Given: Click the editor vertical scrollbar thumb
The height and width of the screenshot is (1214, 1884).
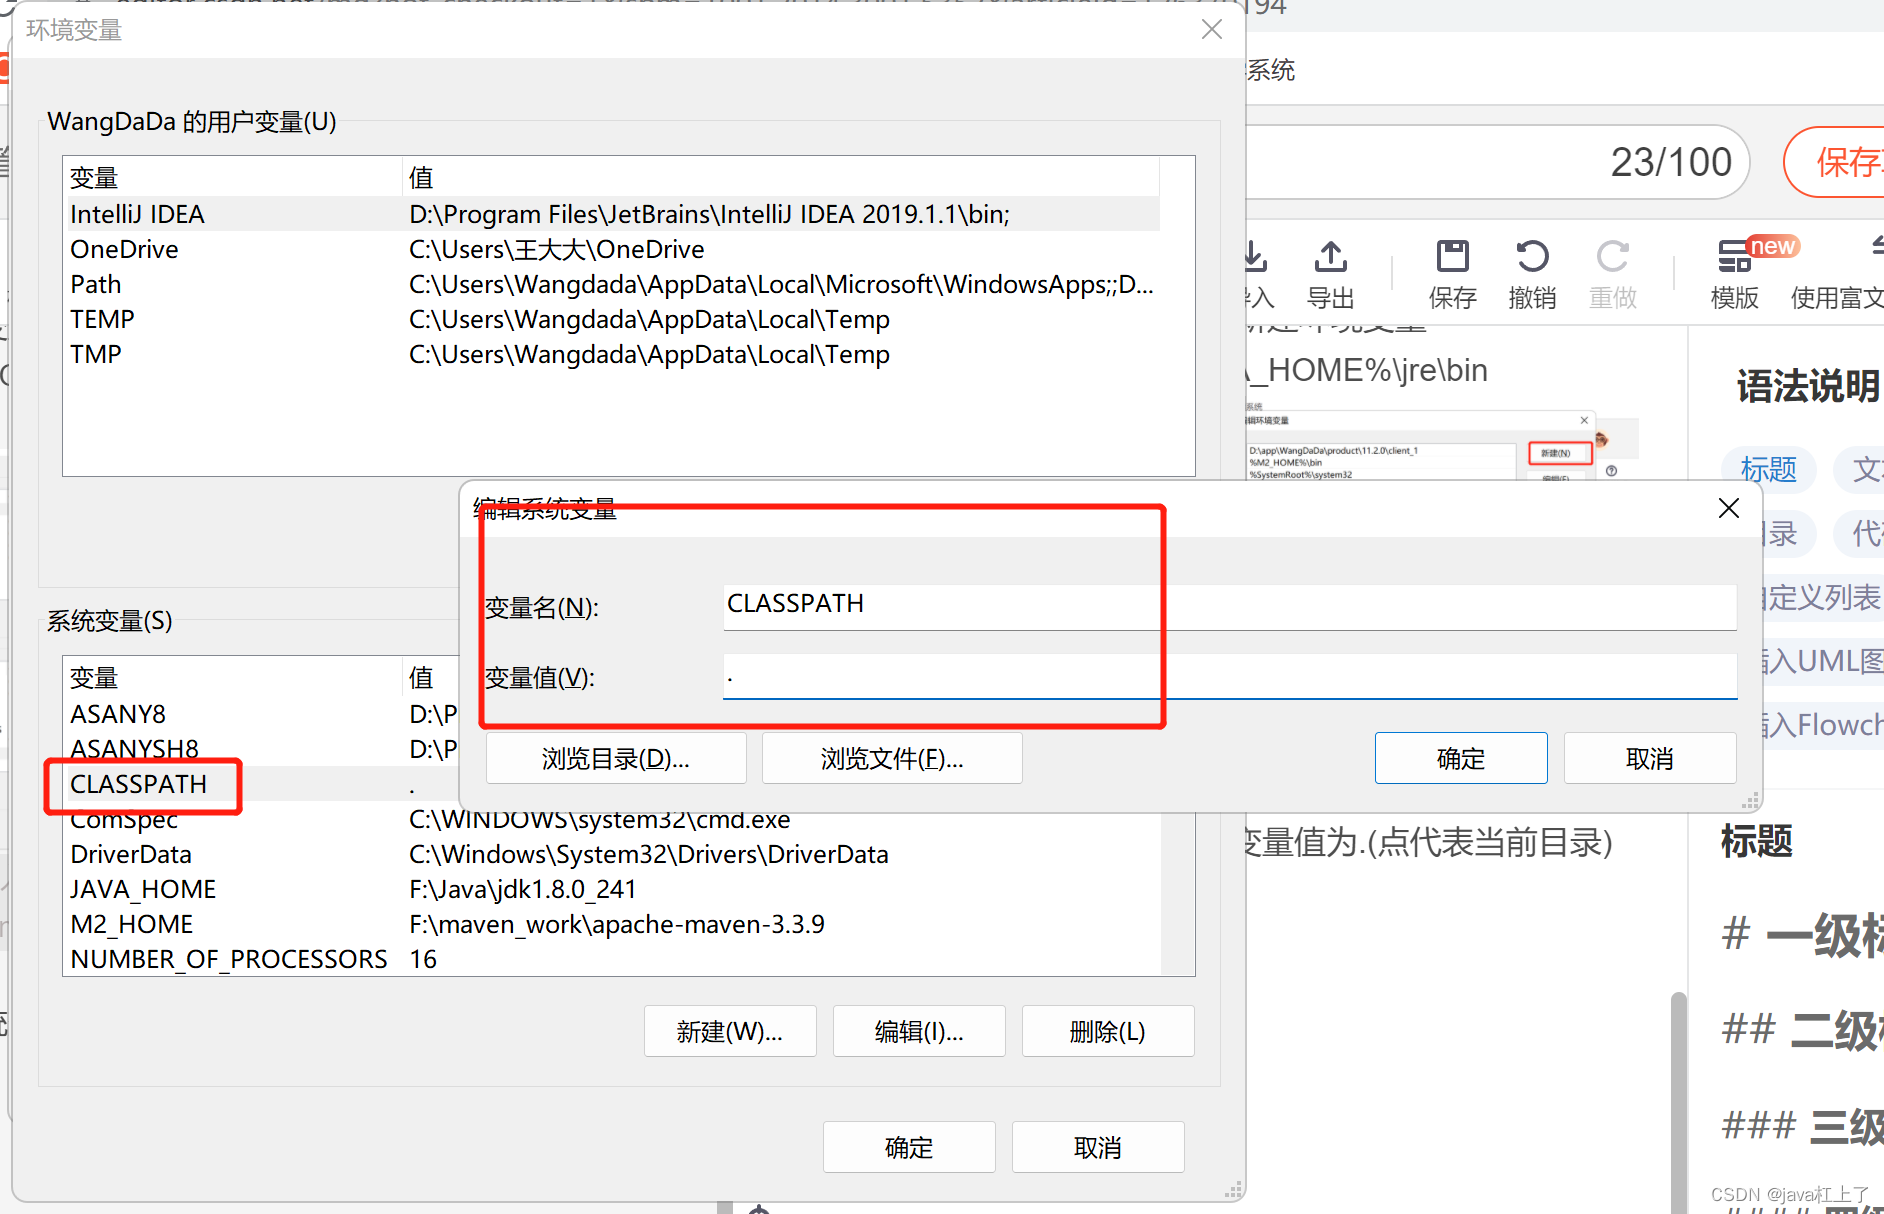Looking at the screenshot, I should pos(1679,1102).
